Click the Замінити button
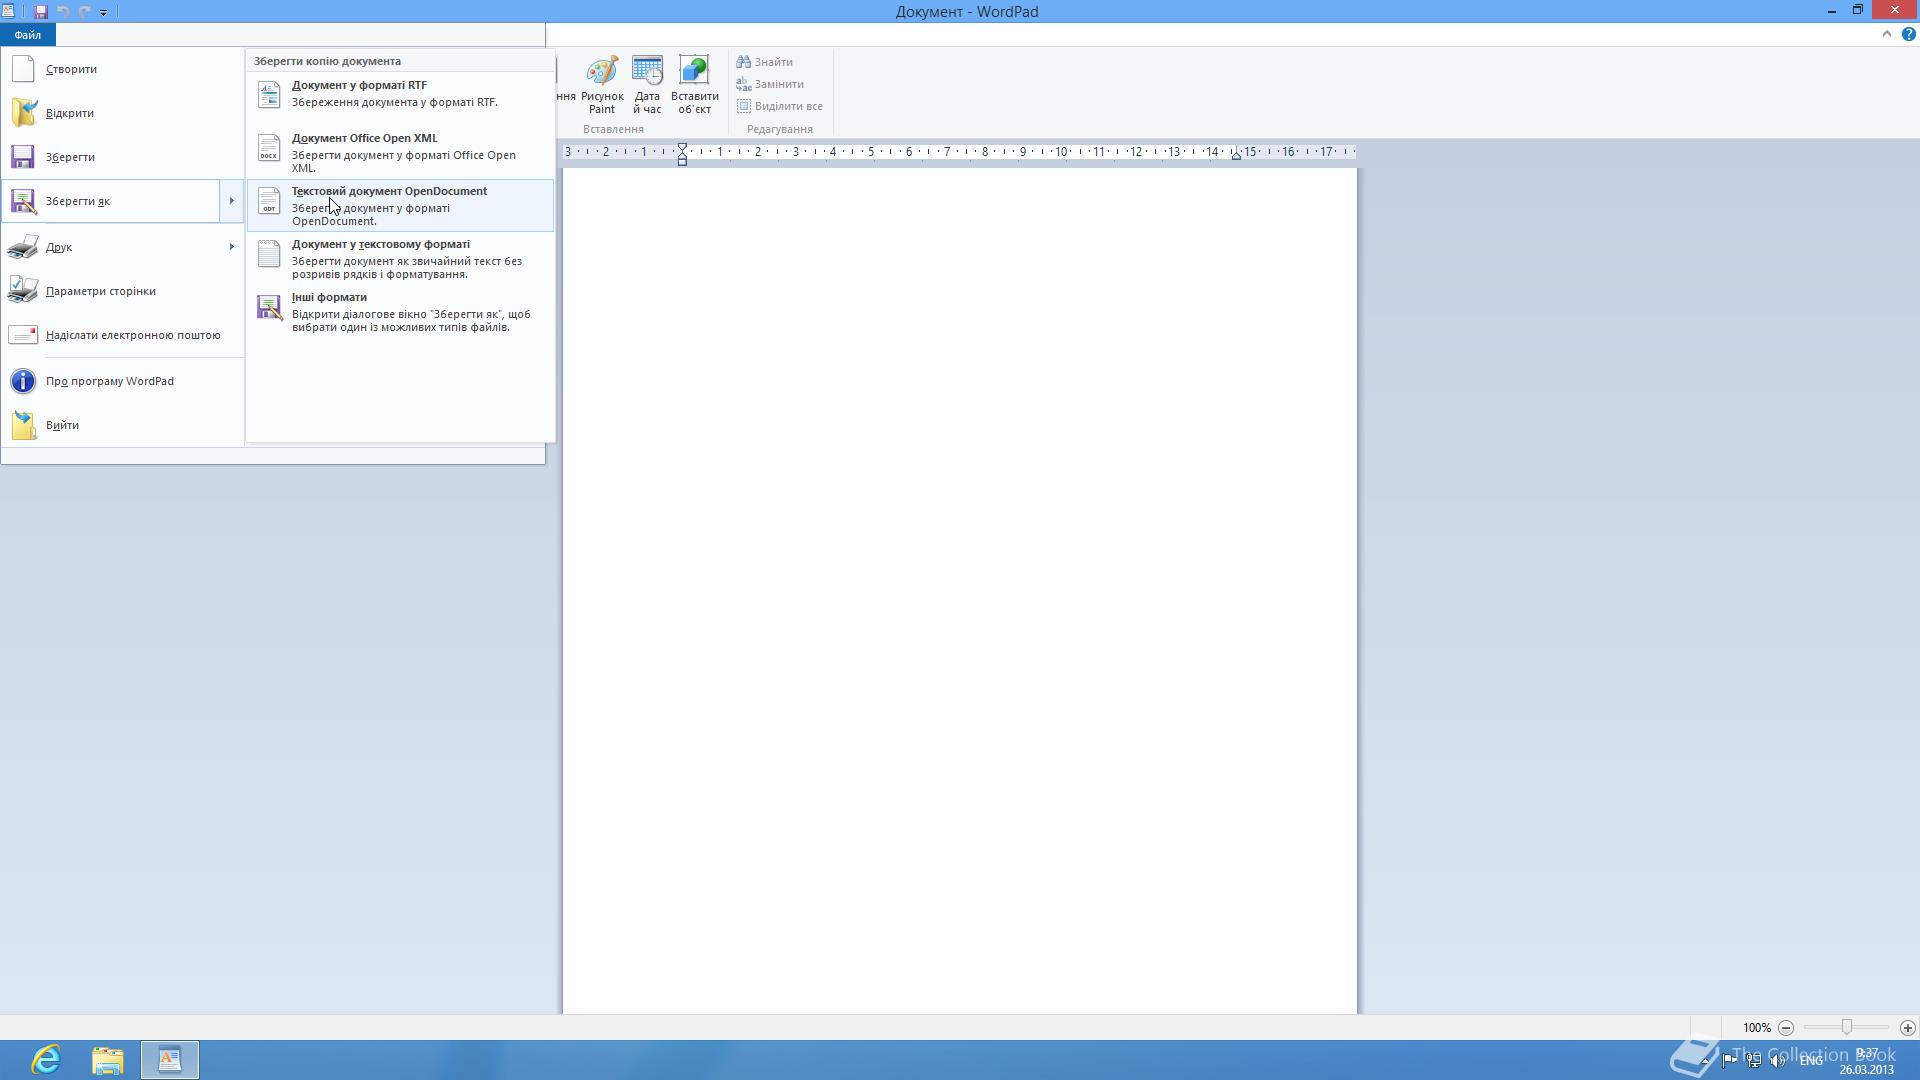The height and width of the screenshot is (1080, 1920). tap(770, 84)
